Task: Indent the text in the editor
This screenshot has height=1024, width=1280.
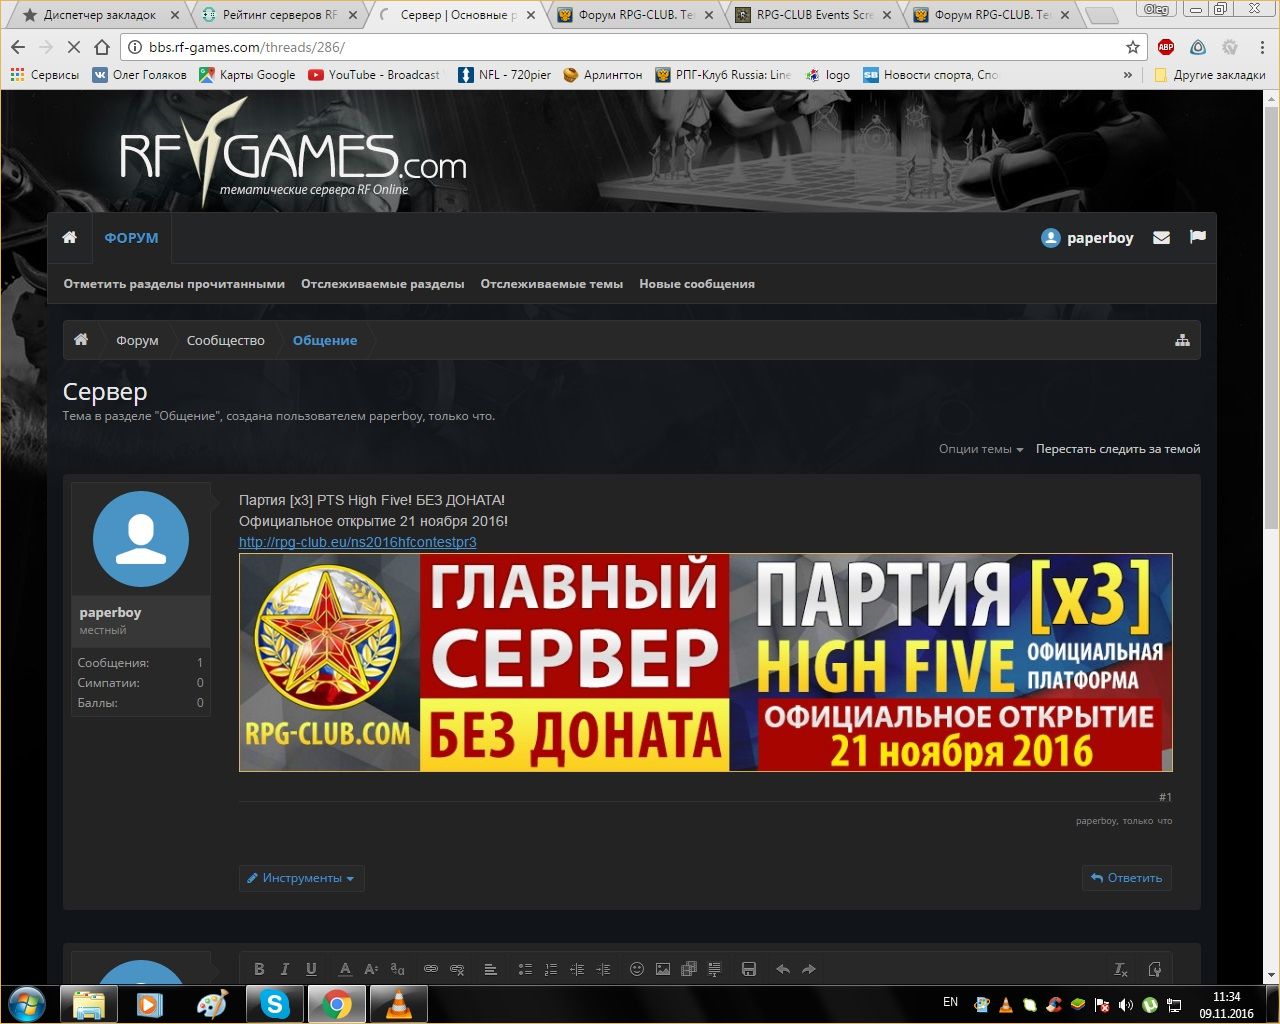Action: [x=603, y=969]
